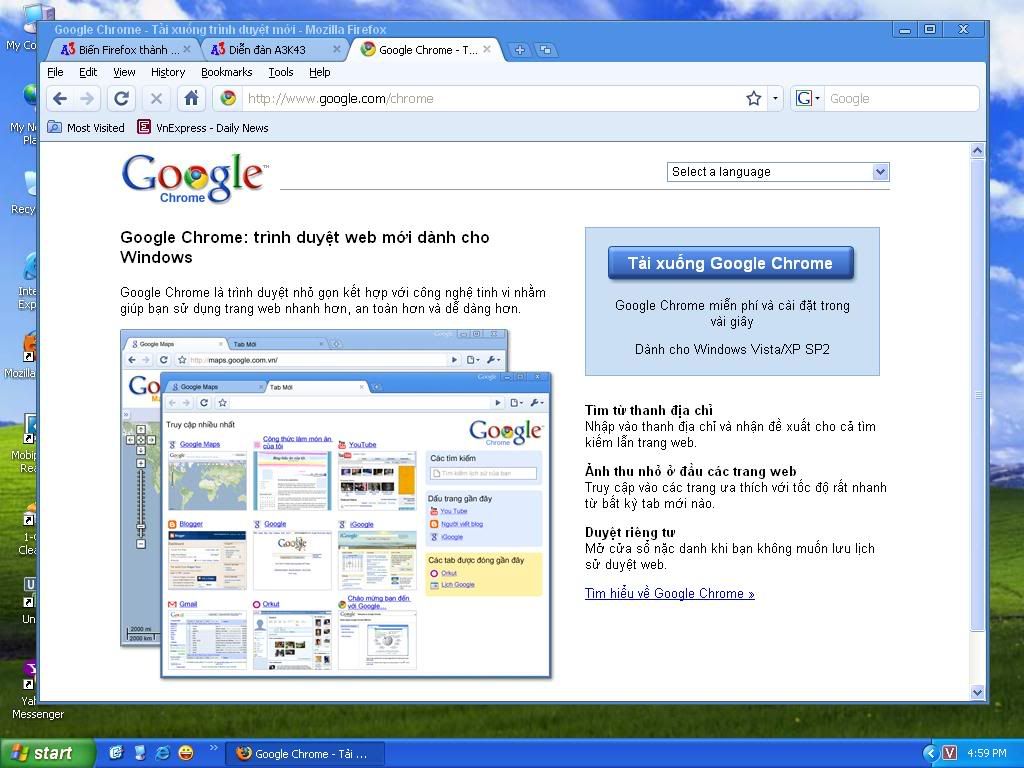
Task: Follow the Tìm hiểu về Google Chrome link
Action: pos(669,594)
